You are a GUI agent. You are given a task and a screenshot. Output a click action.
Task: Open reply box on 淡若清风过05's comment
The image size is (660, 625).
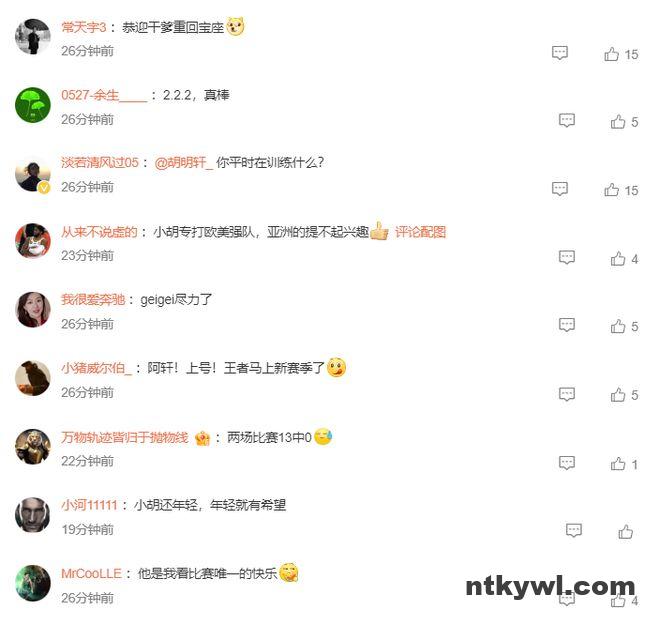pyautogui.click(x=560, y=189)
